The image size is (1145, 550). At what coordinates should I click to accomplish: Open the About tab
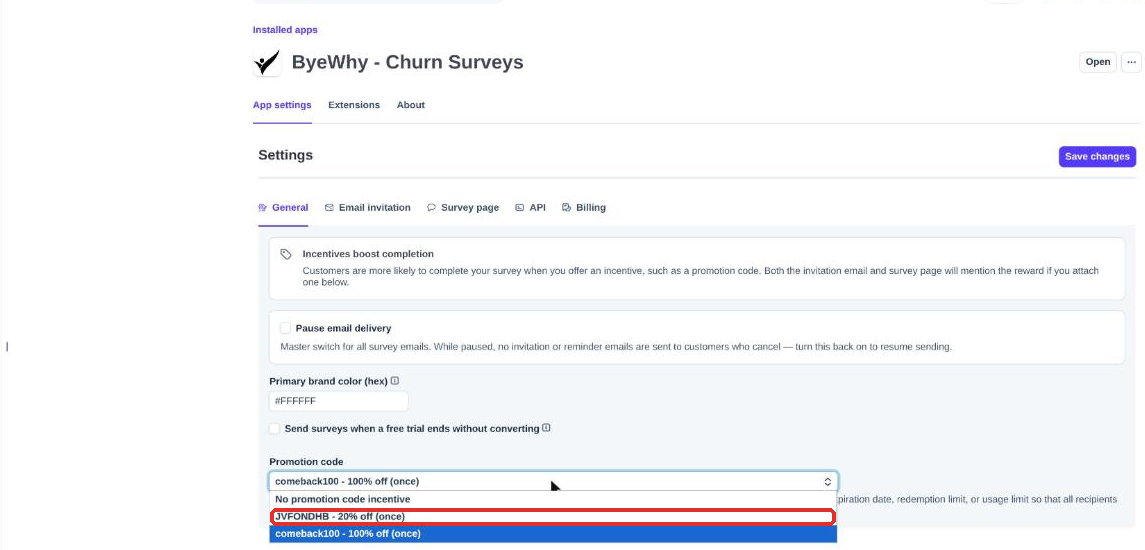pos(411,105)
